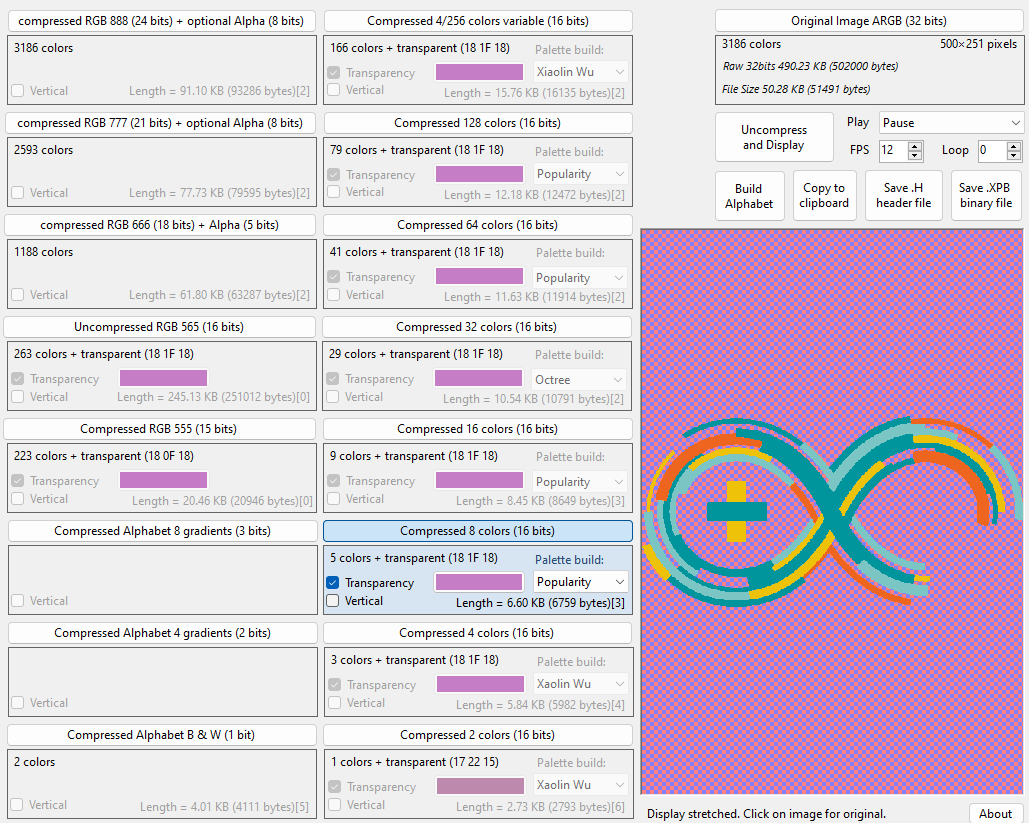
Task: Save the .H header file
Action: [904, 196]
